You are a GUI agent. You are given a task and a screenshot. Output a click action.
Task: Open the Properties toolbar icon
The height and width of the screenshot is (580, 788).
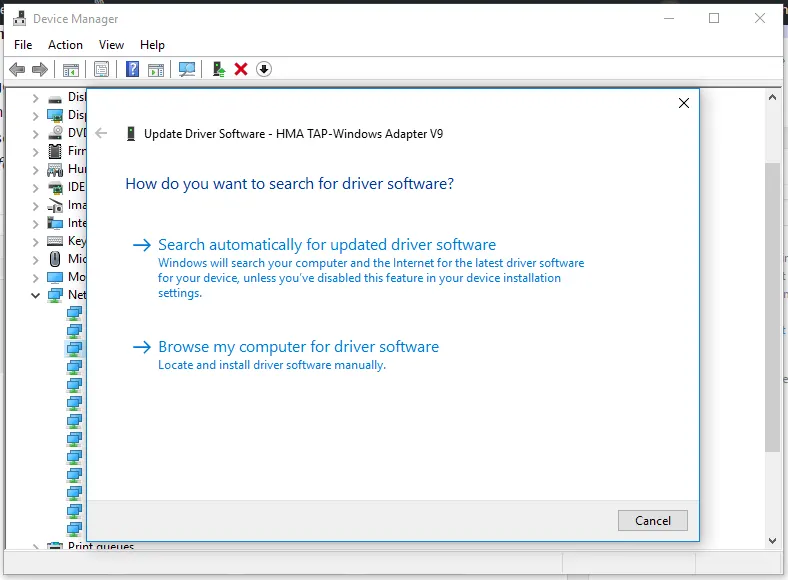[102, 69]
